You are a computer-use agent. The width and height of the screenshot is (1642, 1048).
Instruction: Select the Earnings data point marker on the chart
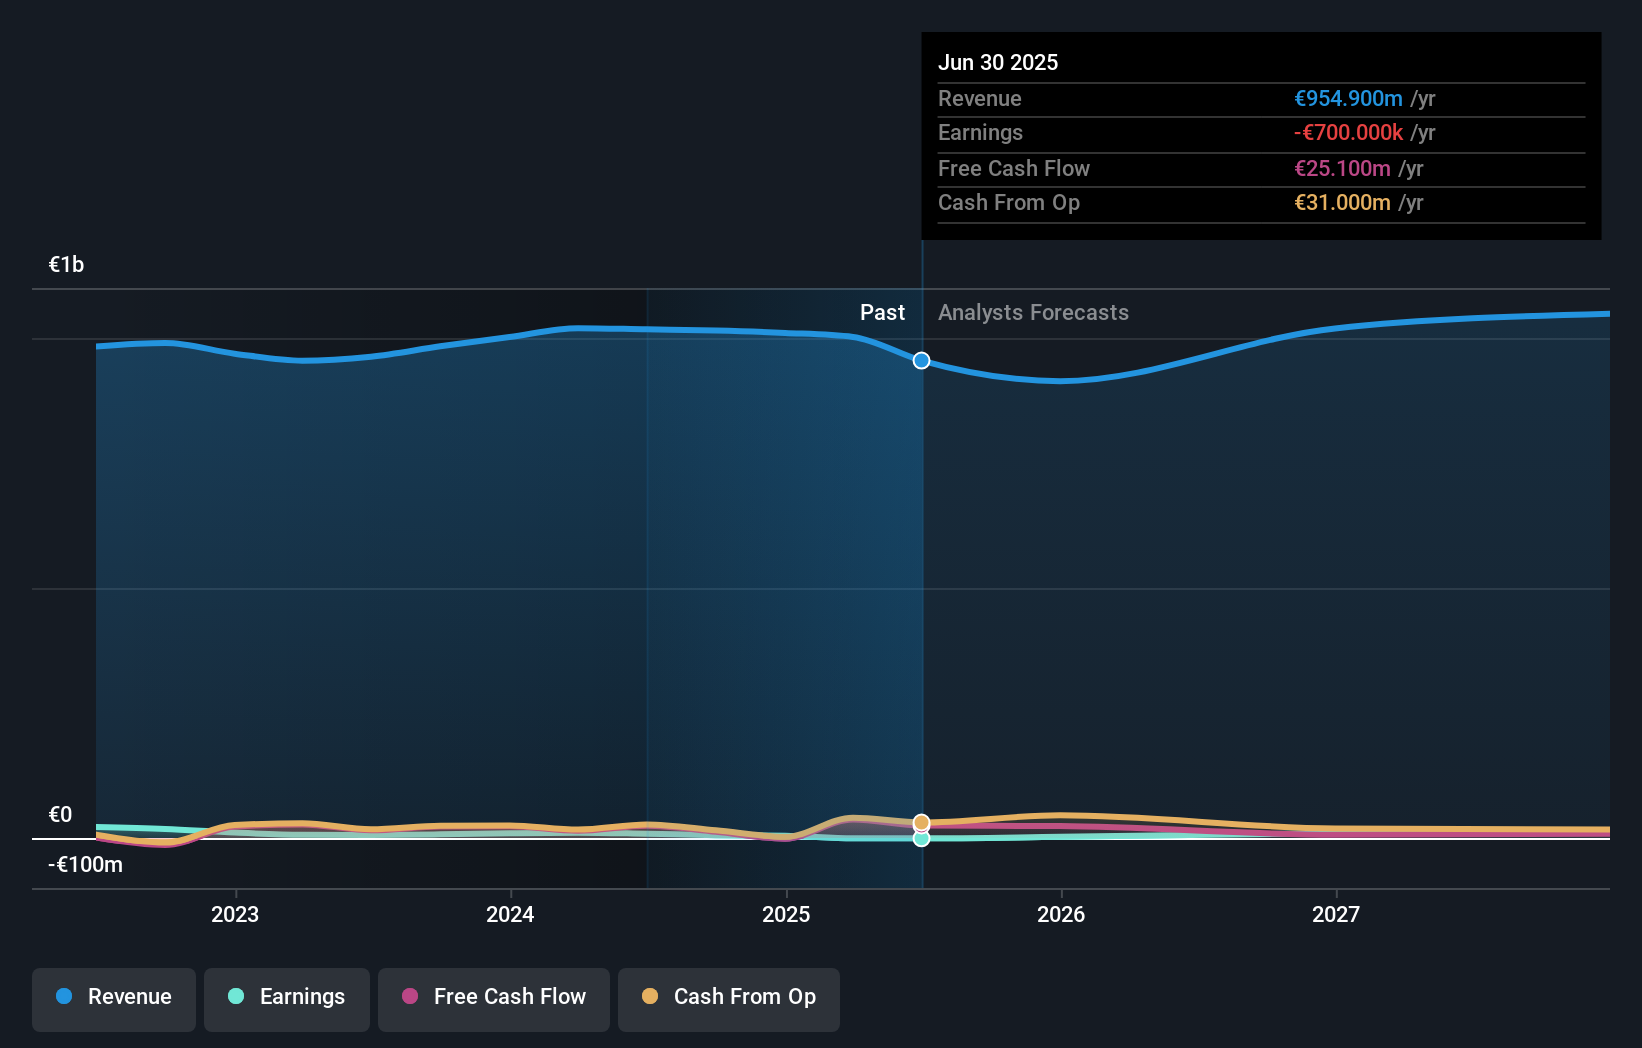pos(920,839)
